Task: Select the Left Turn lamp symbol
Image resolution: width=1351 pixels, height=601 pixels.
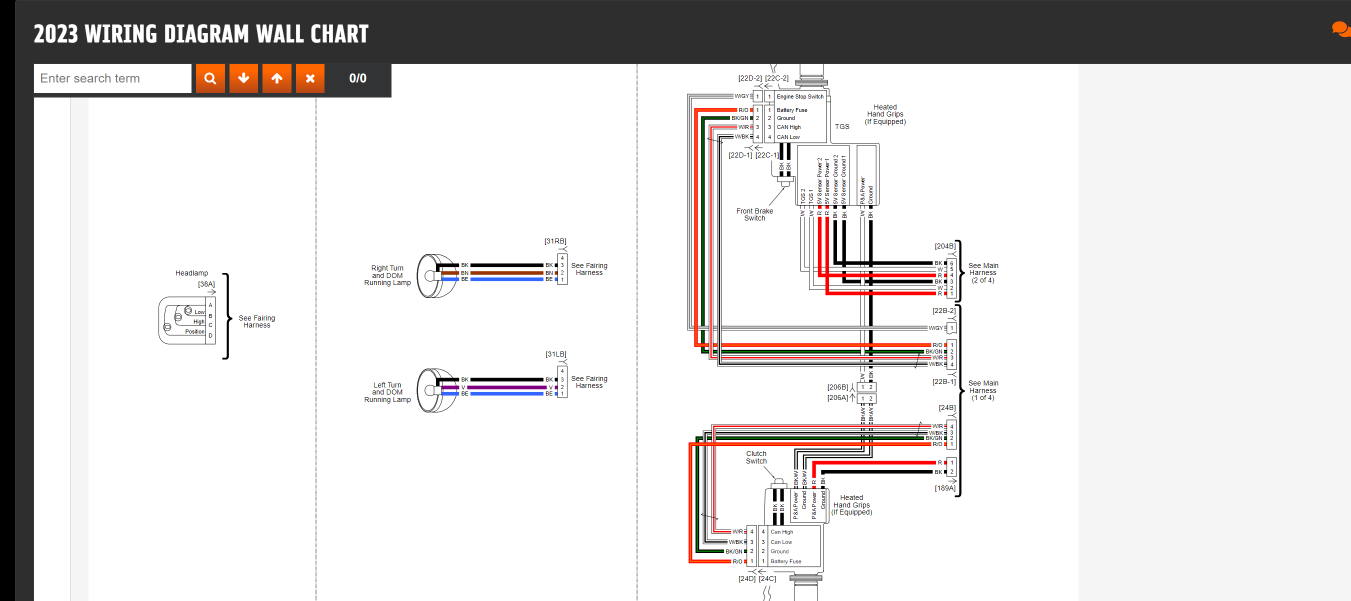Action: [432, 386]
